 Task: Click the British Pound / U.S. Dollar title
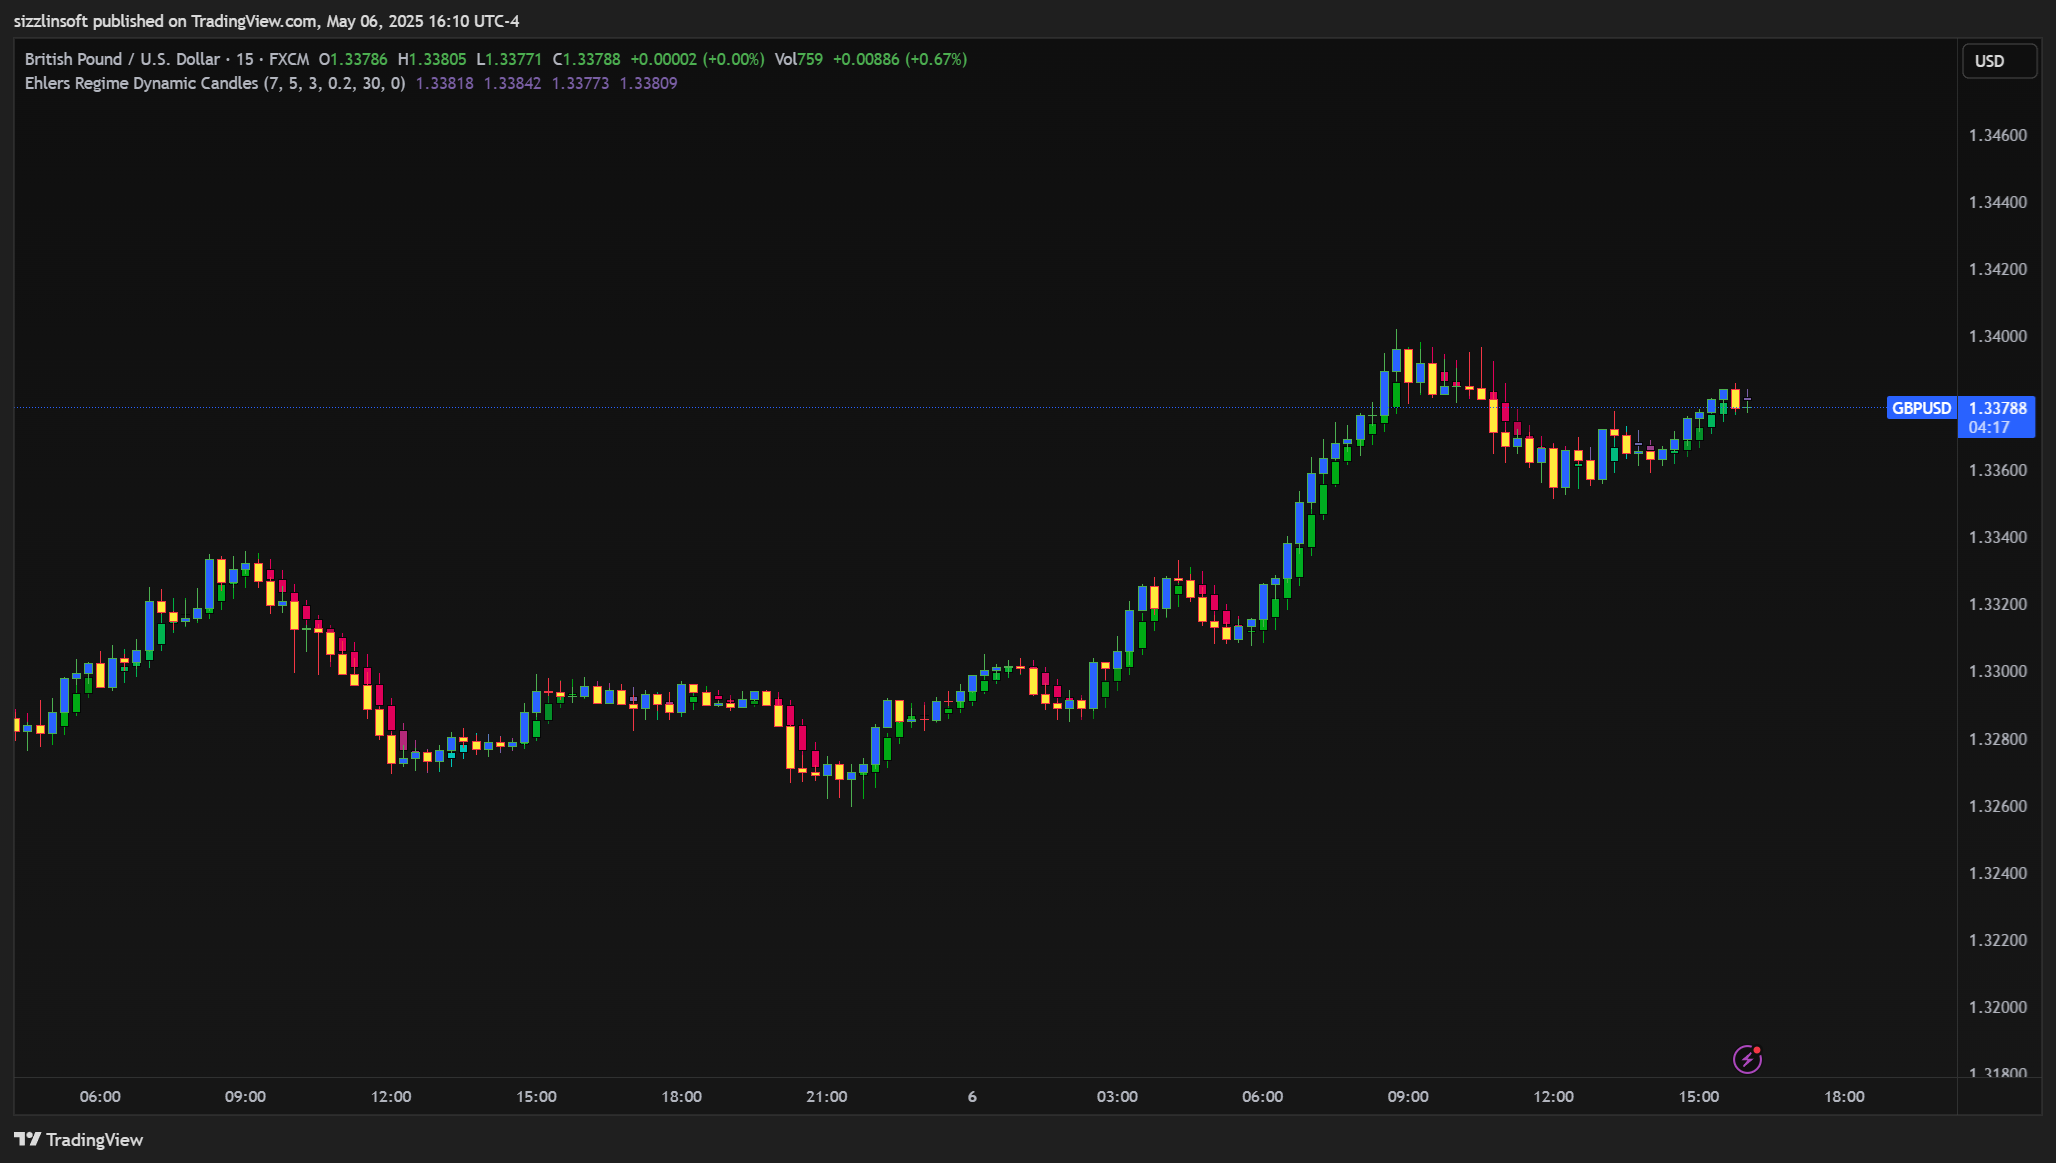122,59
